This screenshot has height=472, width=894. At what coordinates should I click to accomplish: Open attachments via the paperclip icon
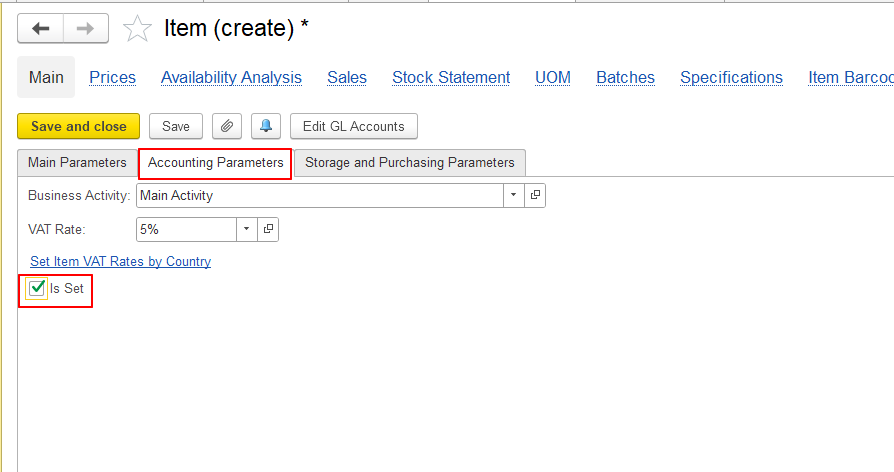[227, 126]
